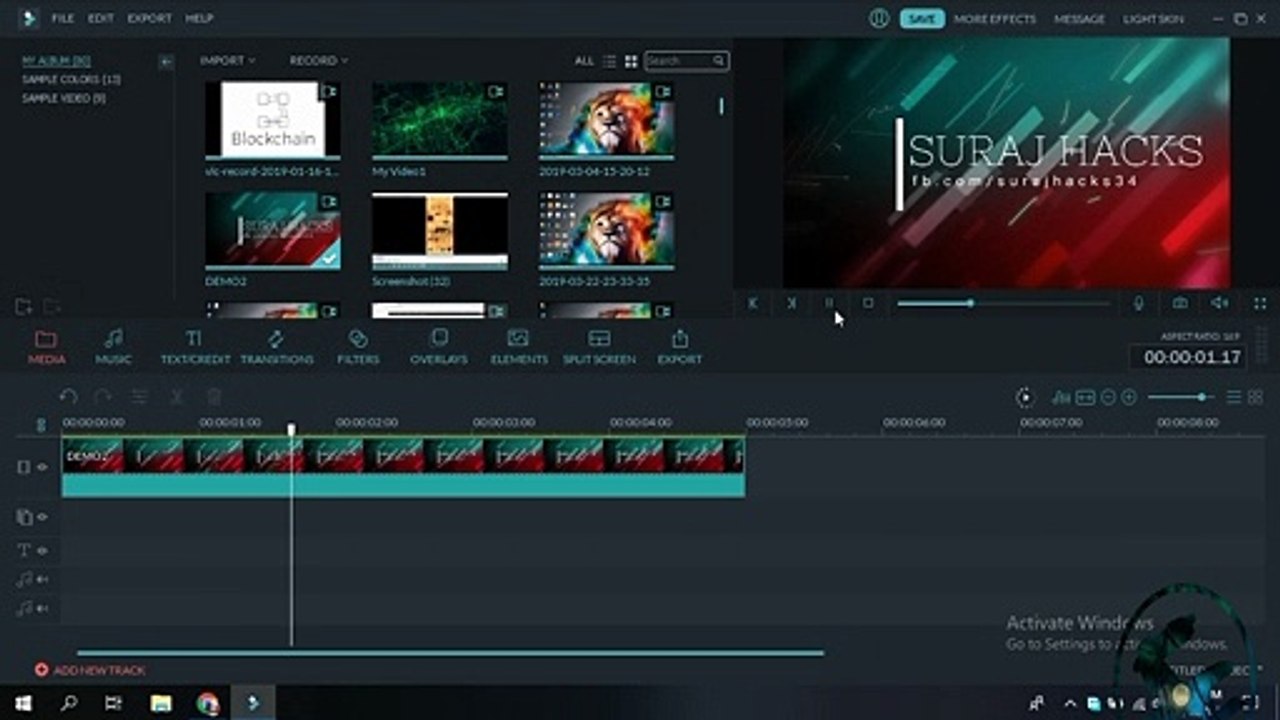Click the timeline Redo arrow
The width and height of the screenshot is (1280, 720).
tap(102, 397)
